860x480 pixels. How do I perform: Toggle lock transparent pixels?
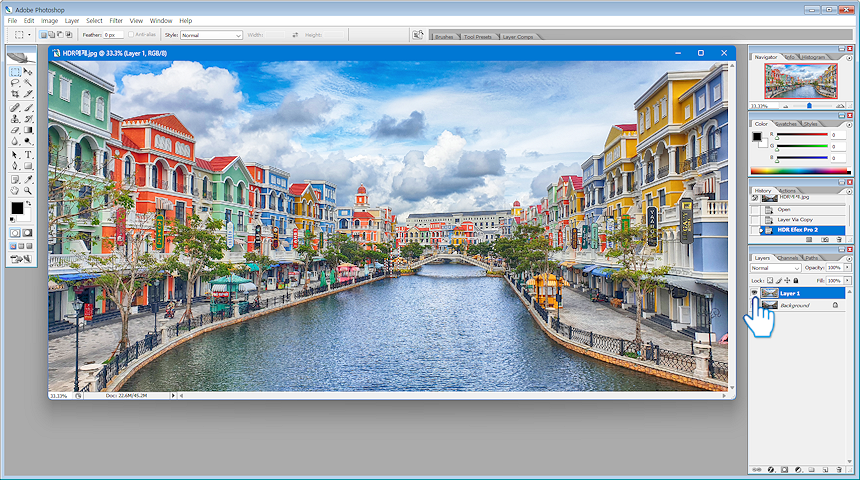770,280
